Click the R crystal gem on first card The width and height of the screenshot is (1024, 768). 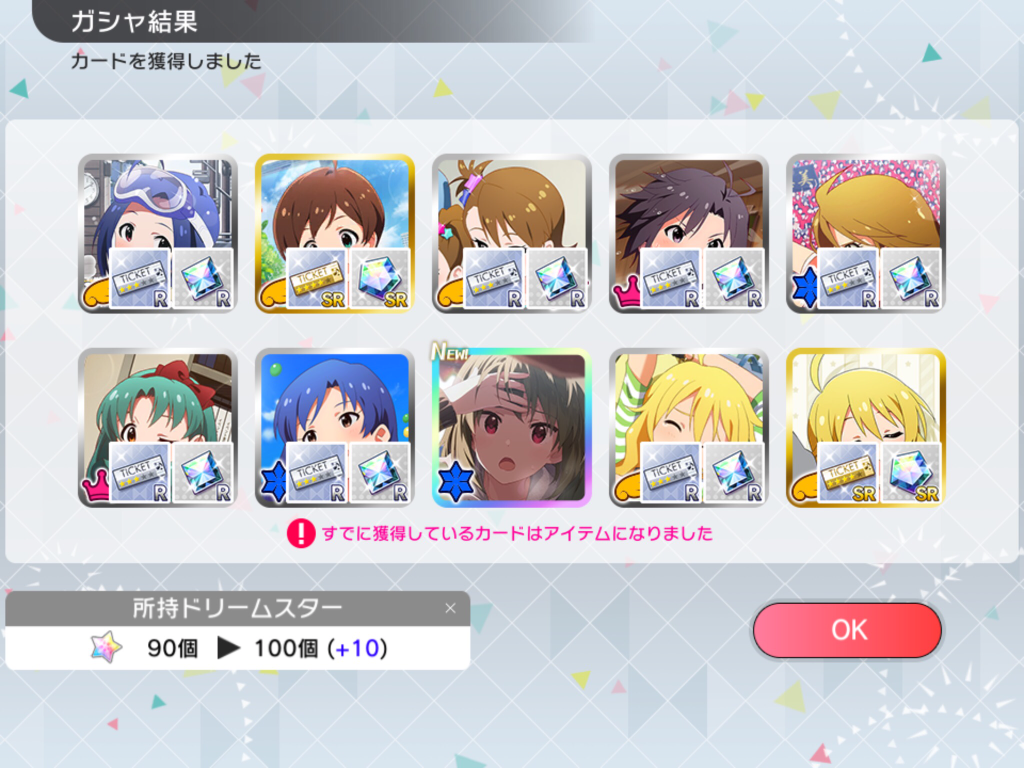click(203, 278)
